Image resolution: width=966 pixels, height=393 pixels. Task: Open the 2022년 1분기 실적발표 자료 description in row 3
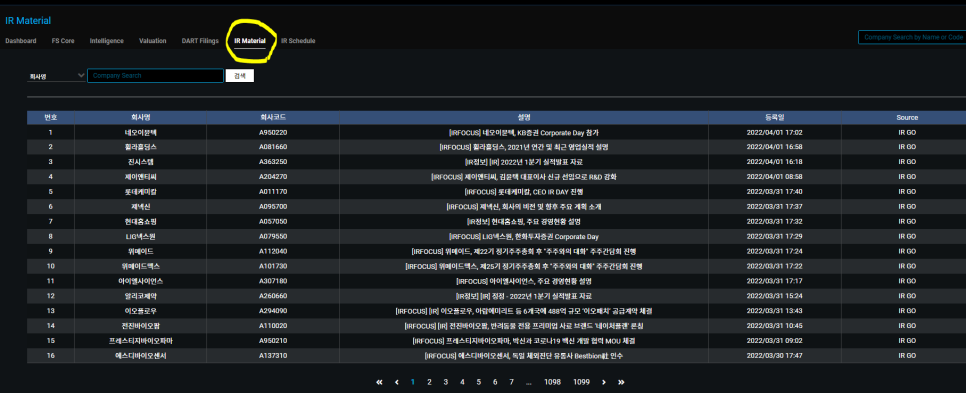coord(524,162)
